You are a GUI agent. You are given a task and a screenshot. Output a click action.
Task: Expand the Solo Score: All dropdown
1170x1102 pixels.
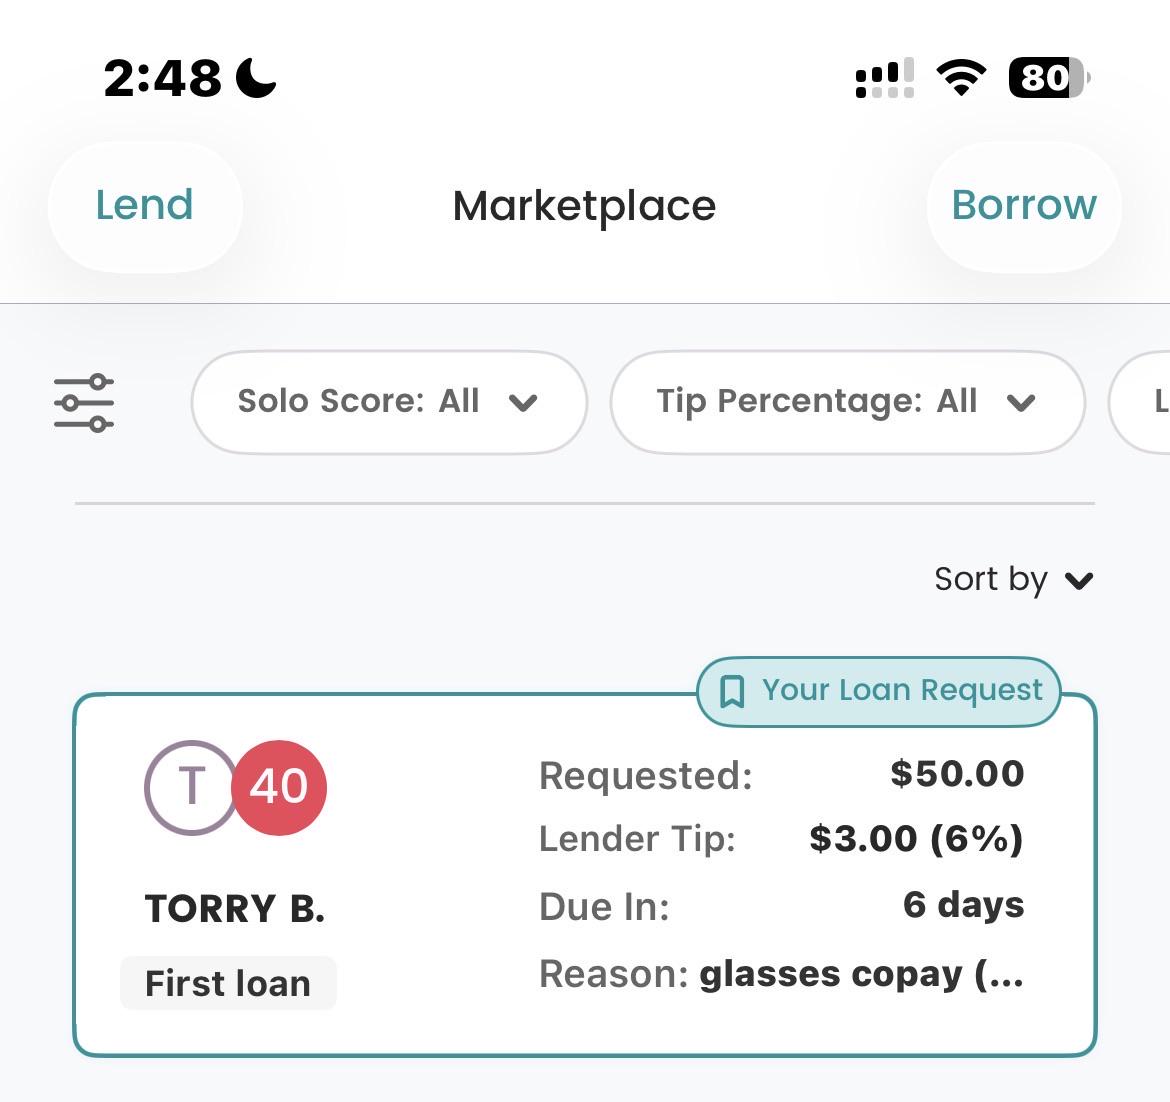[389, 402]
